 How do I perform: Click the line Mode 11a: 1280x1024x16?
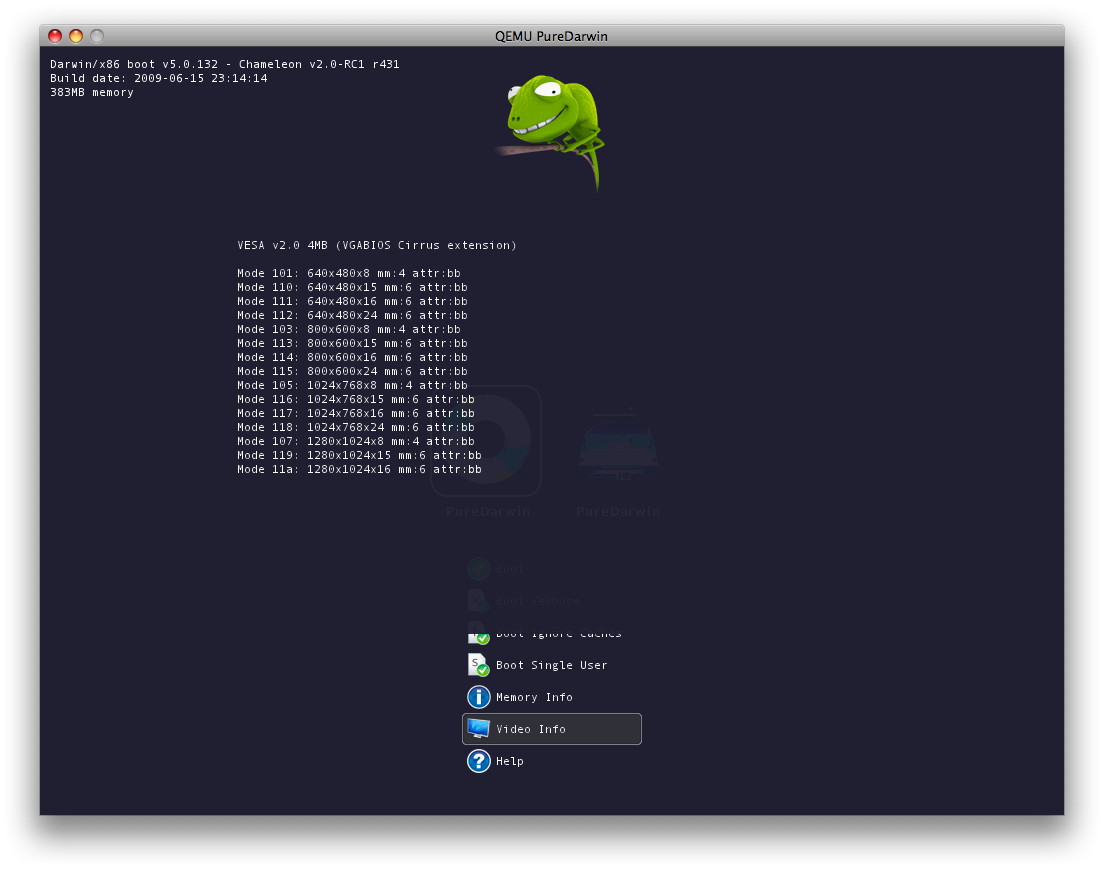point(359,469)
